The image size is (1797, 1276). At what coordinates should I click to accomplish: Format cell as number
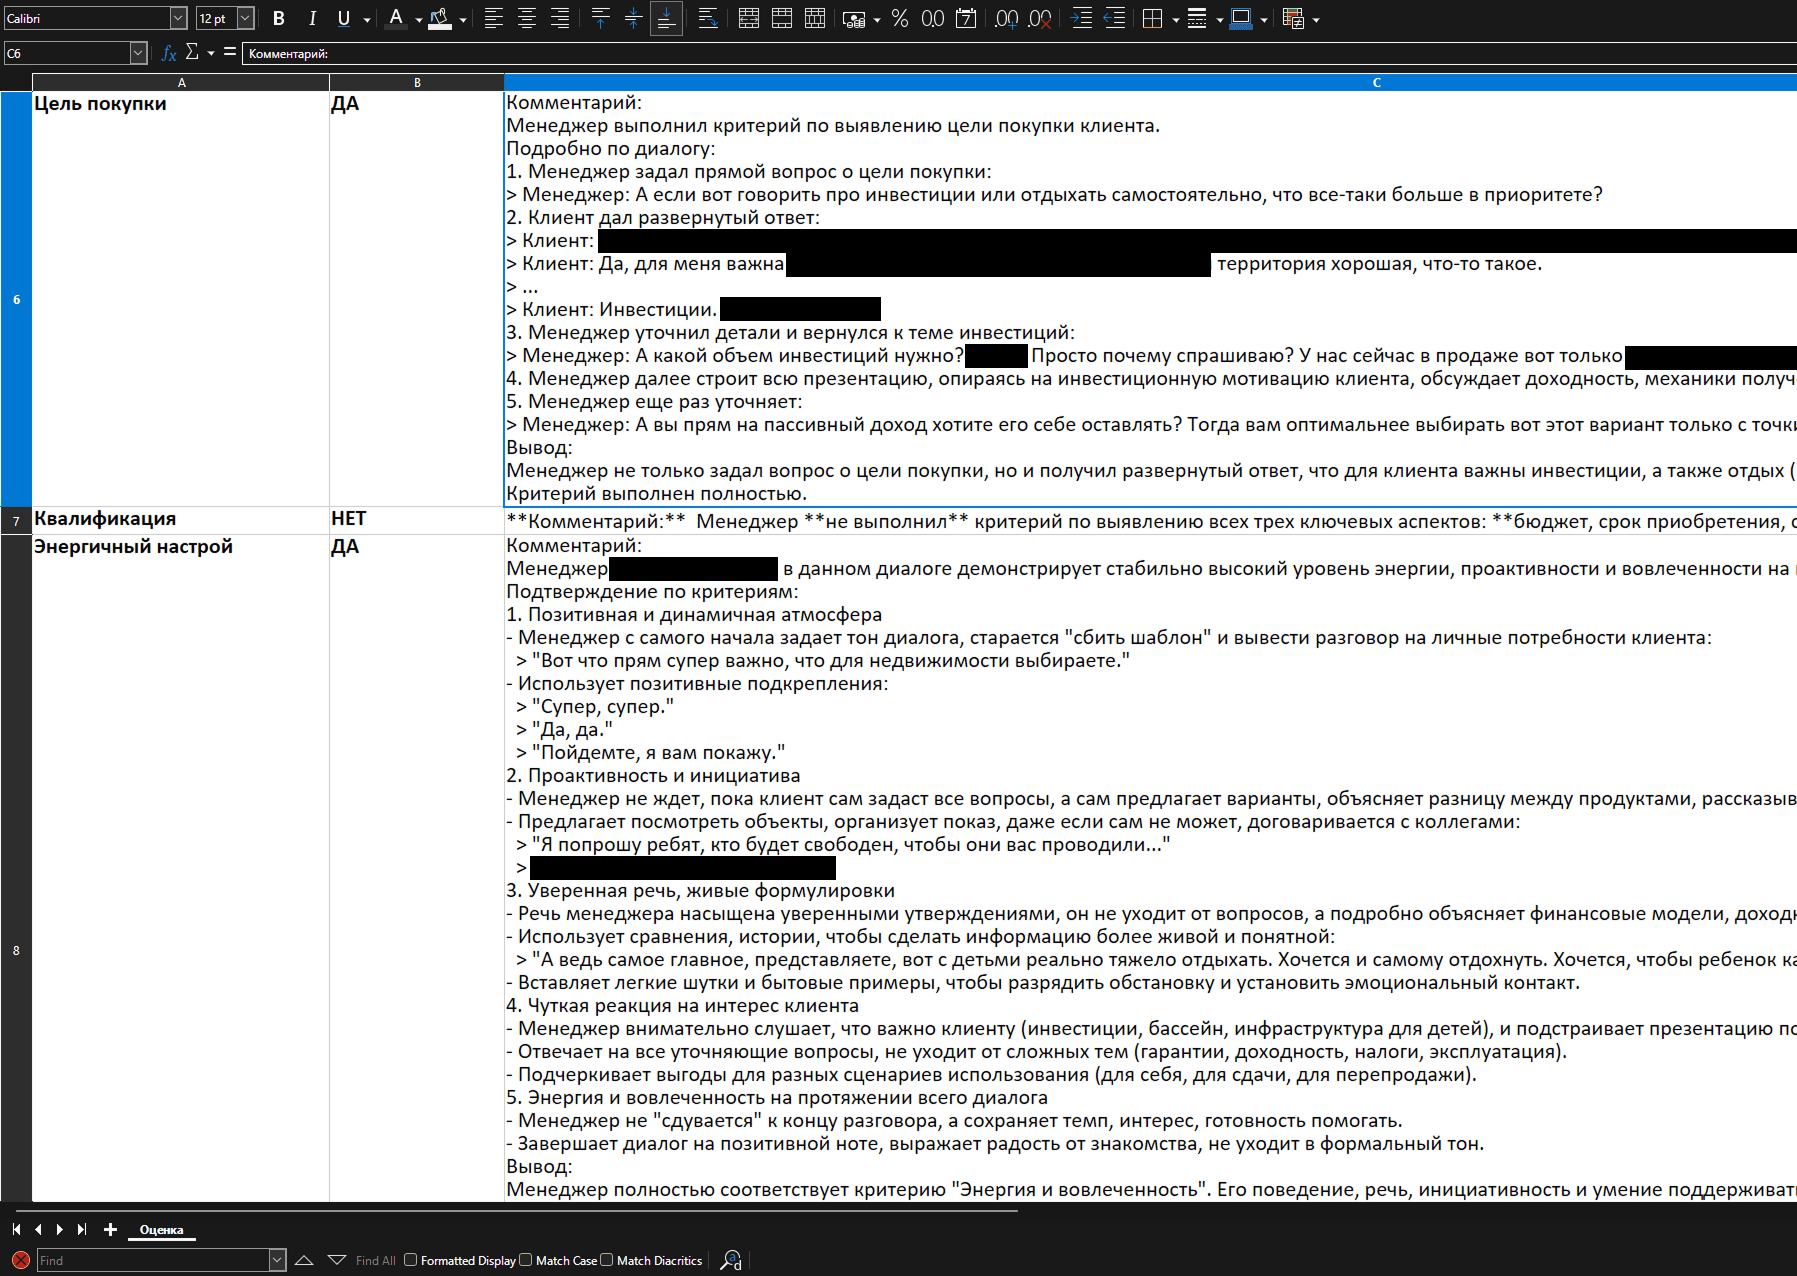click(x=933, y=18)
